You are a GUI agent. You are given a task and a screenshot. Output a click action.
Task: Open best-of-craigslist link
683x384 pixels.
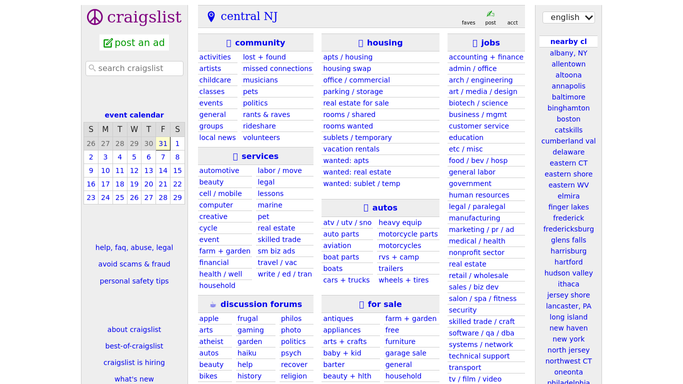point(134,346)
